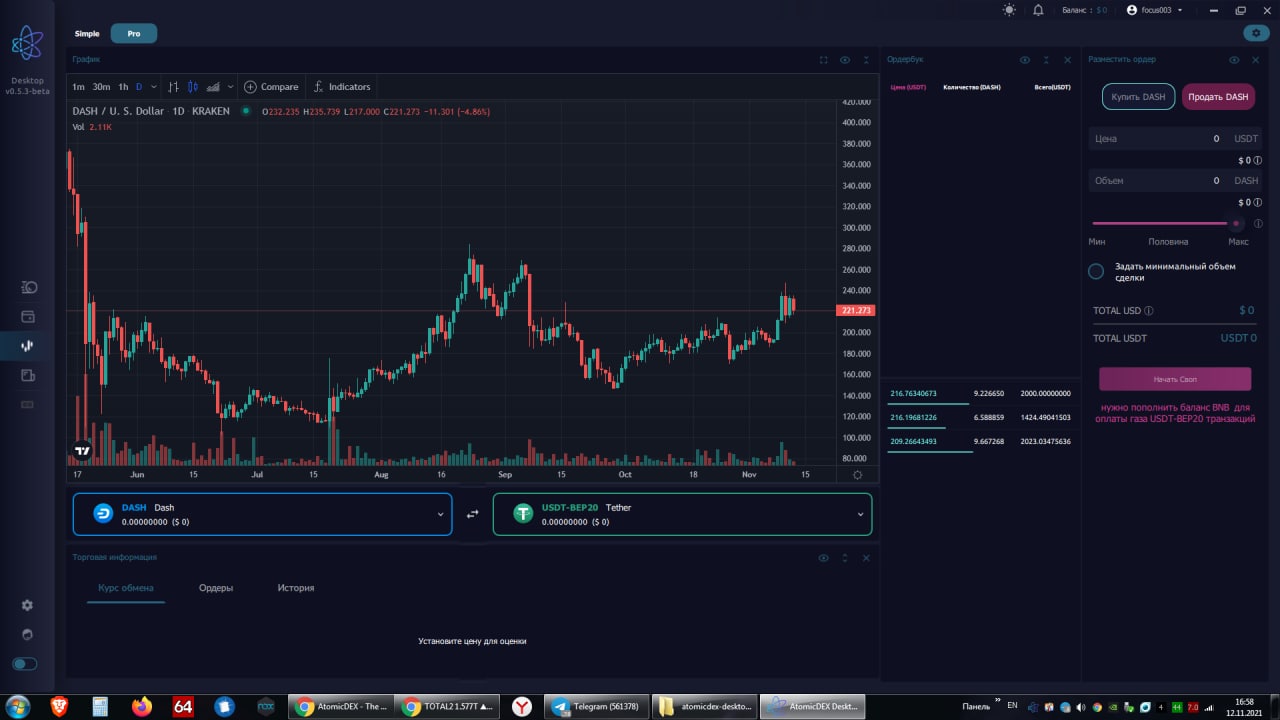Collapse the График chart panel
Screen dimensions: 1280x720
click(866, 60)
